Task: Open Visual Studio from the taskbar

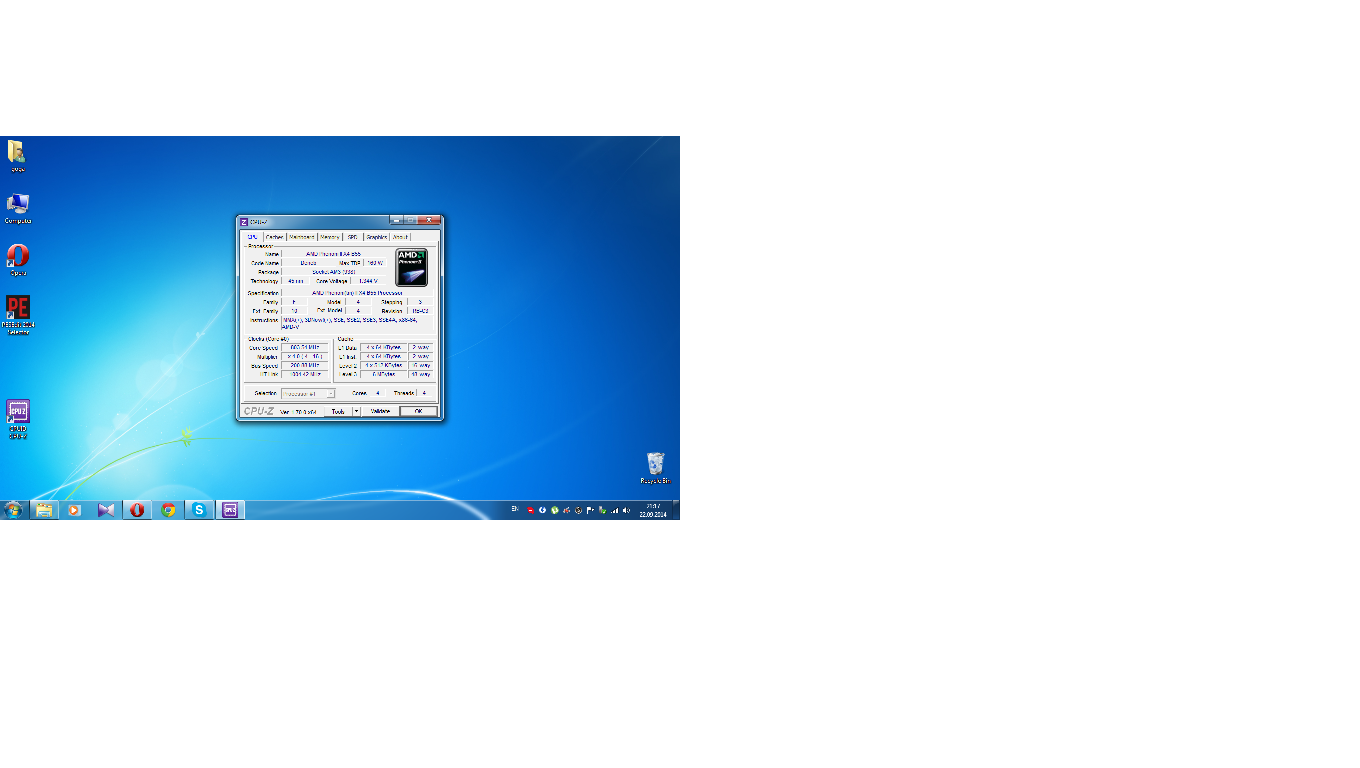Action: click(x=106, y=510)
